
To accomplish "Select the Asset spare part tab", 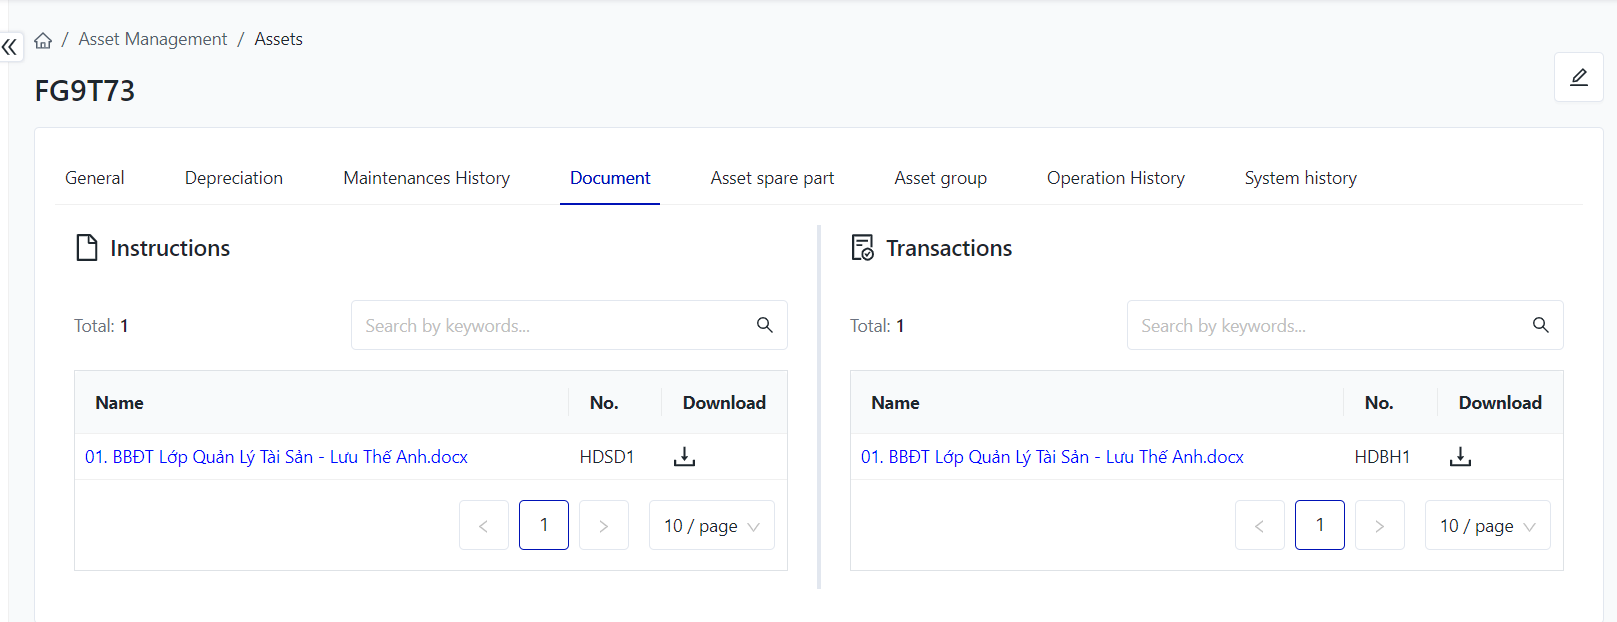I will click(772, 178).
